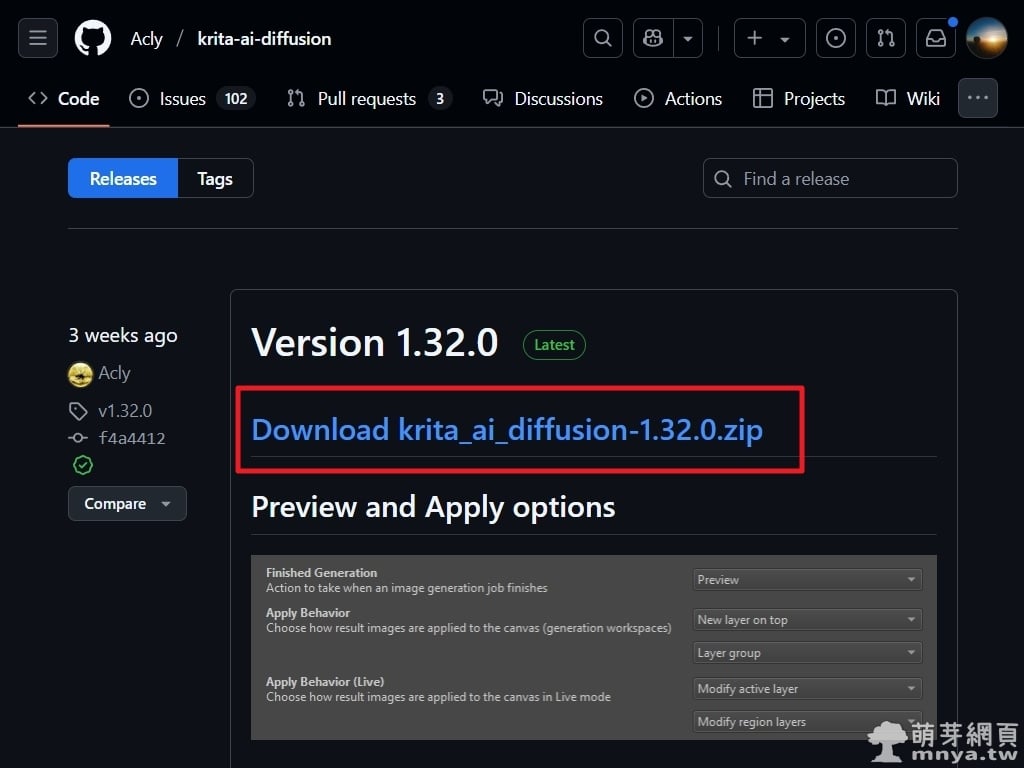
Task: Click the GitHub Octocat logo
Action: pos(93,38)
